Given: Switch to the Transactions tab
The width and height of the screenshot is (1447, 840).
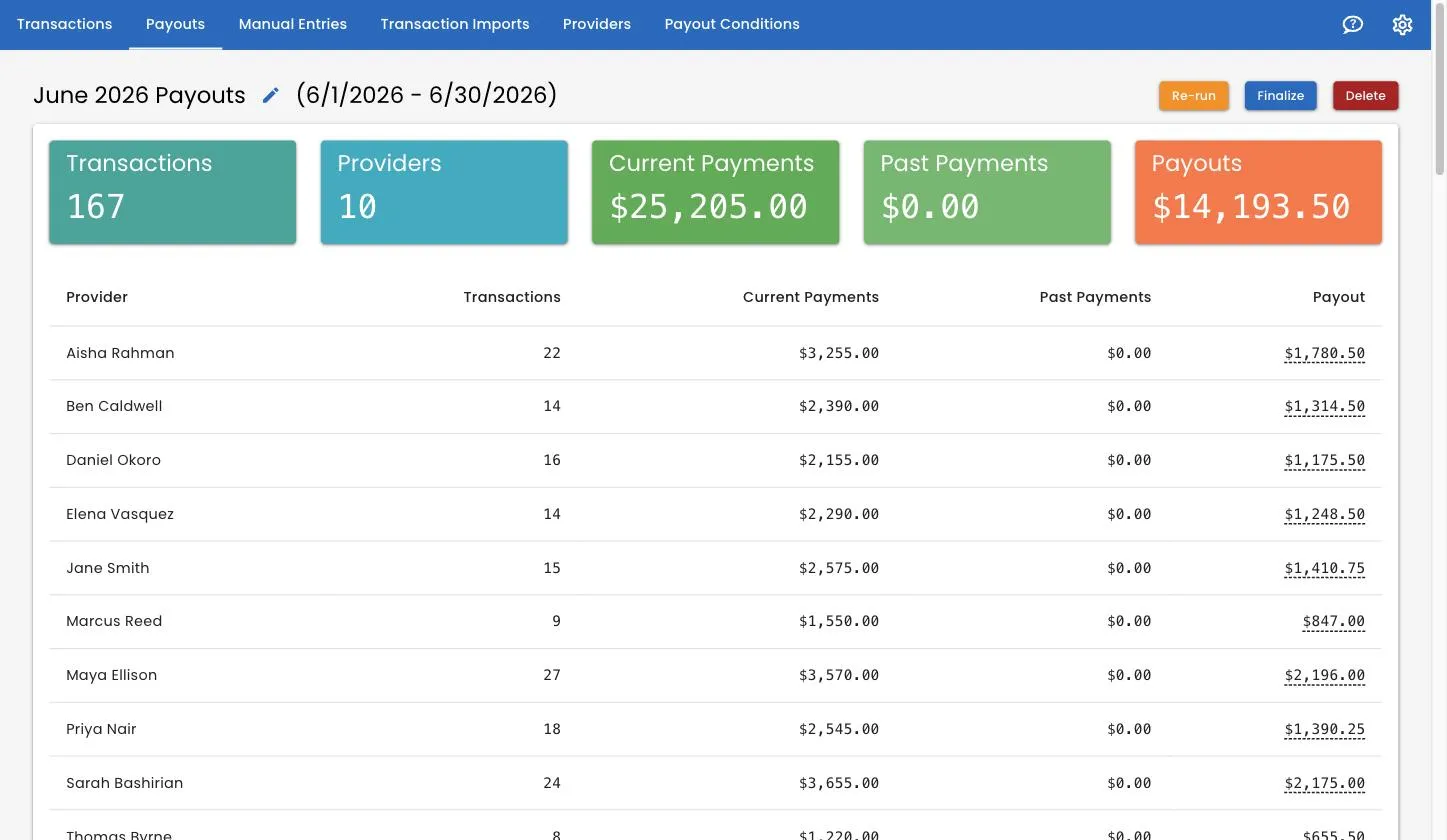Looking at the screenshot, I should [64, 24].
